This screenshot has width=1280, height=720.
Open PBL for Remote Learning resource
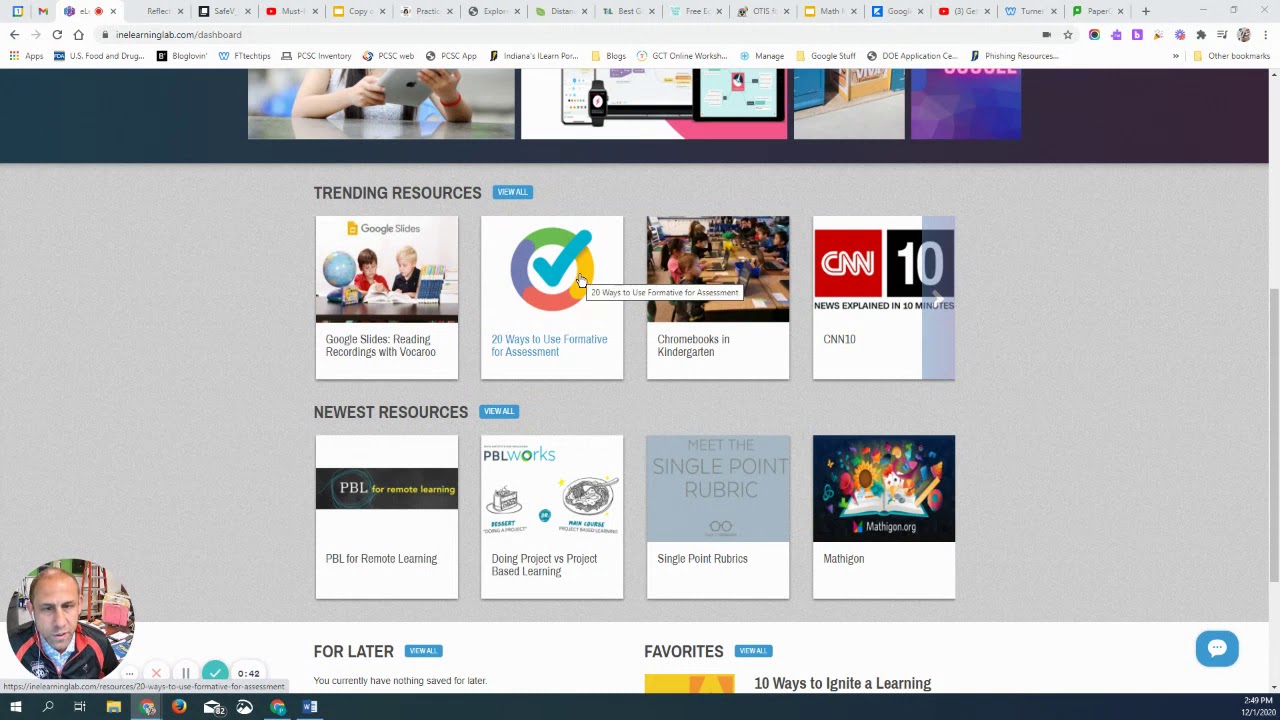387,517
